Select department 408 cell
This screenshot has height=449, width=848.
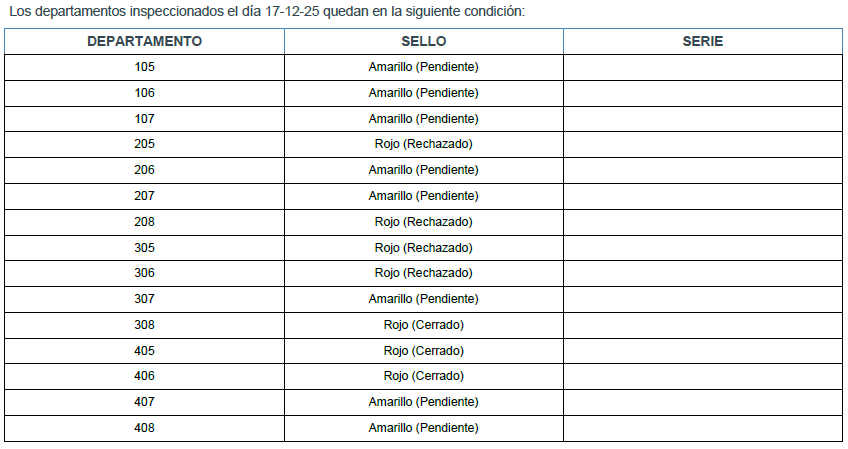144,428
